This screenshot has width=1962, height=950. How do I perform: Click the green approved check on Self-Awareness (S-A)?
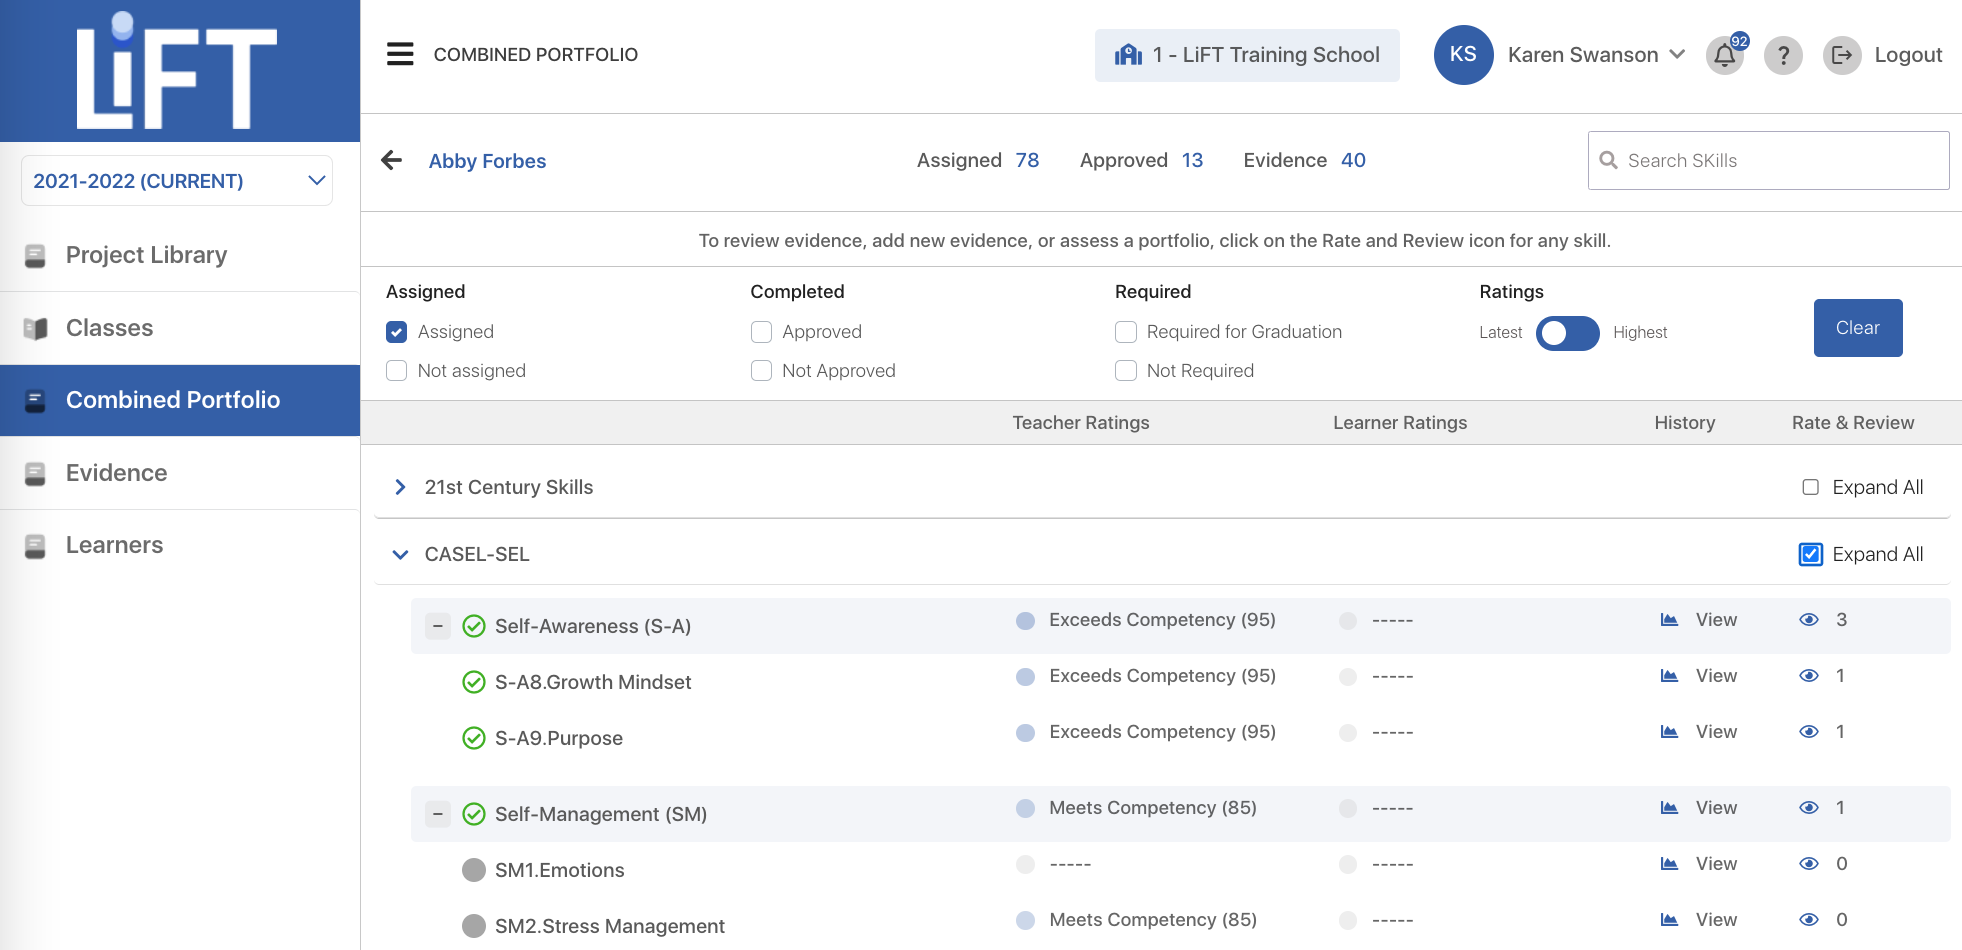474,626
